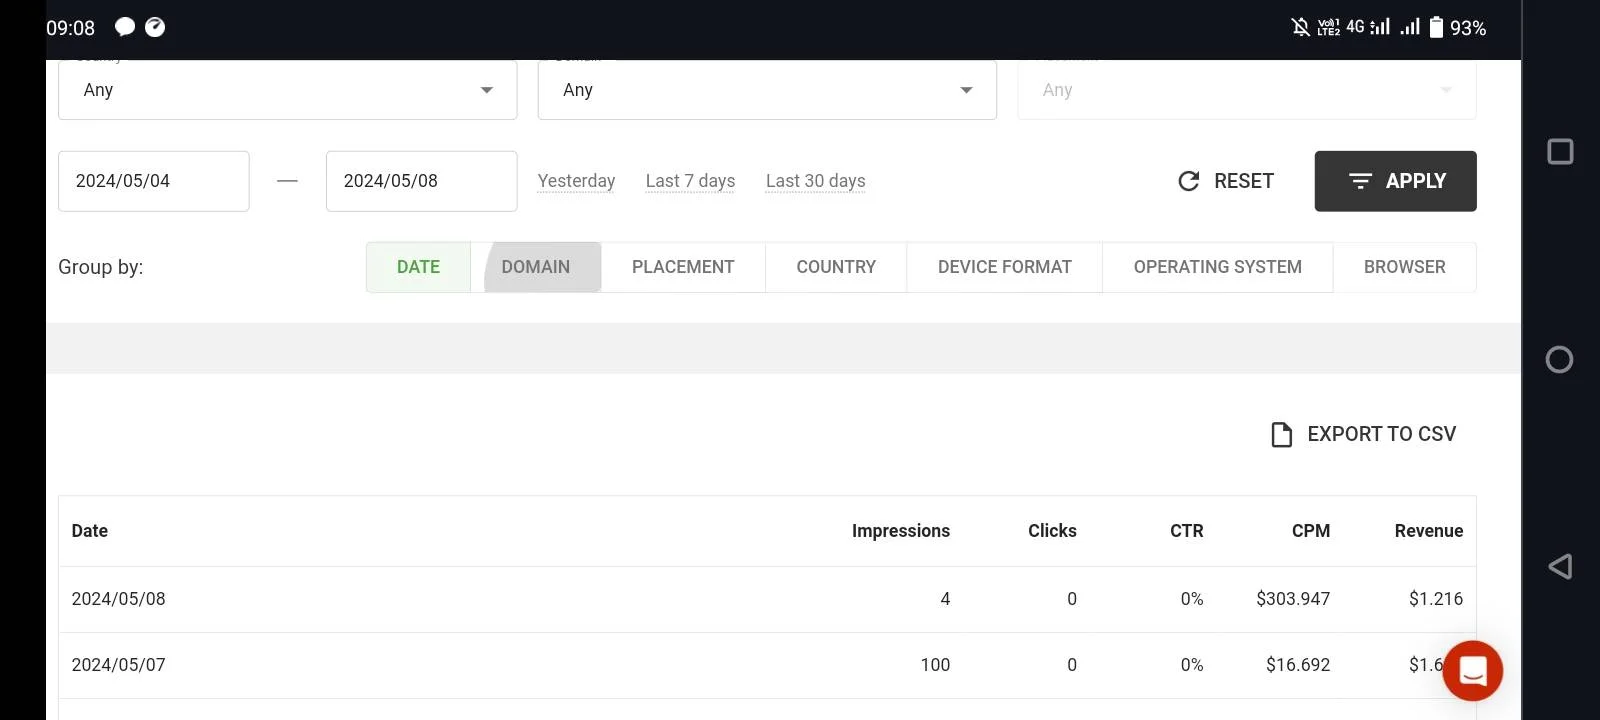The image size is (1600, 720).
Task: Click EXPORT TO CSV text
Action: click(1382, 434)
